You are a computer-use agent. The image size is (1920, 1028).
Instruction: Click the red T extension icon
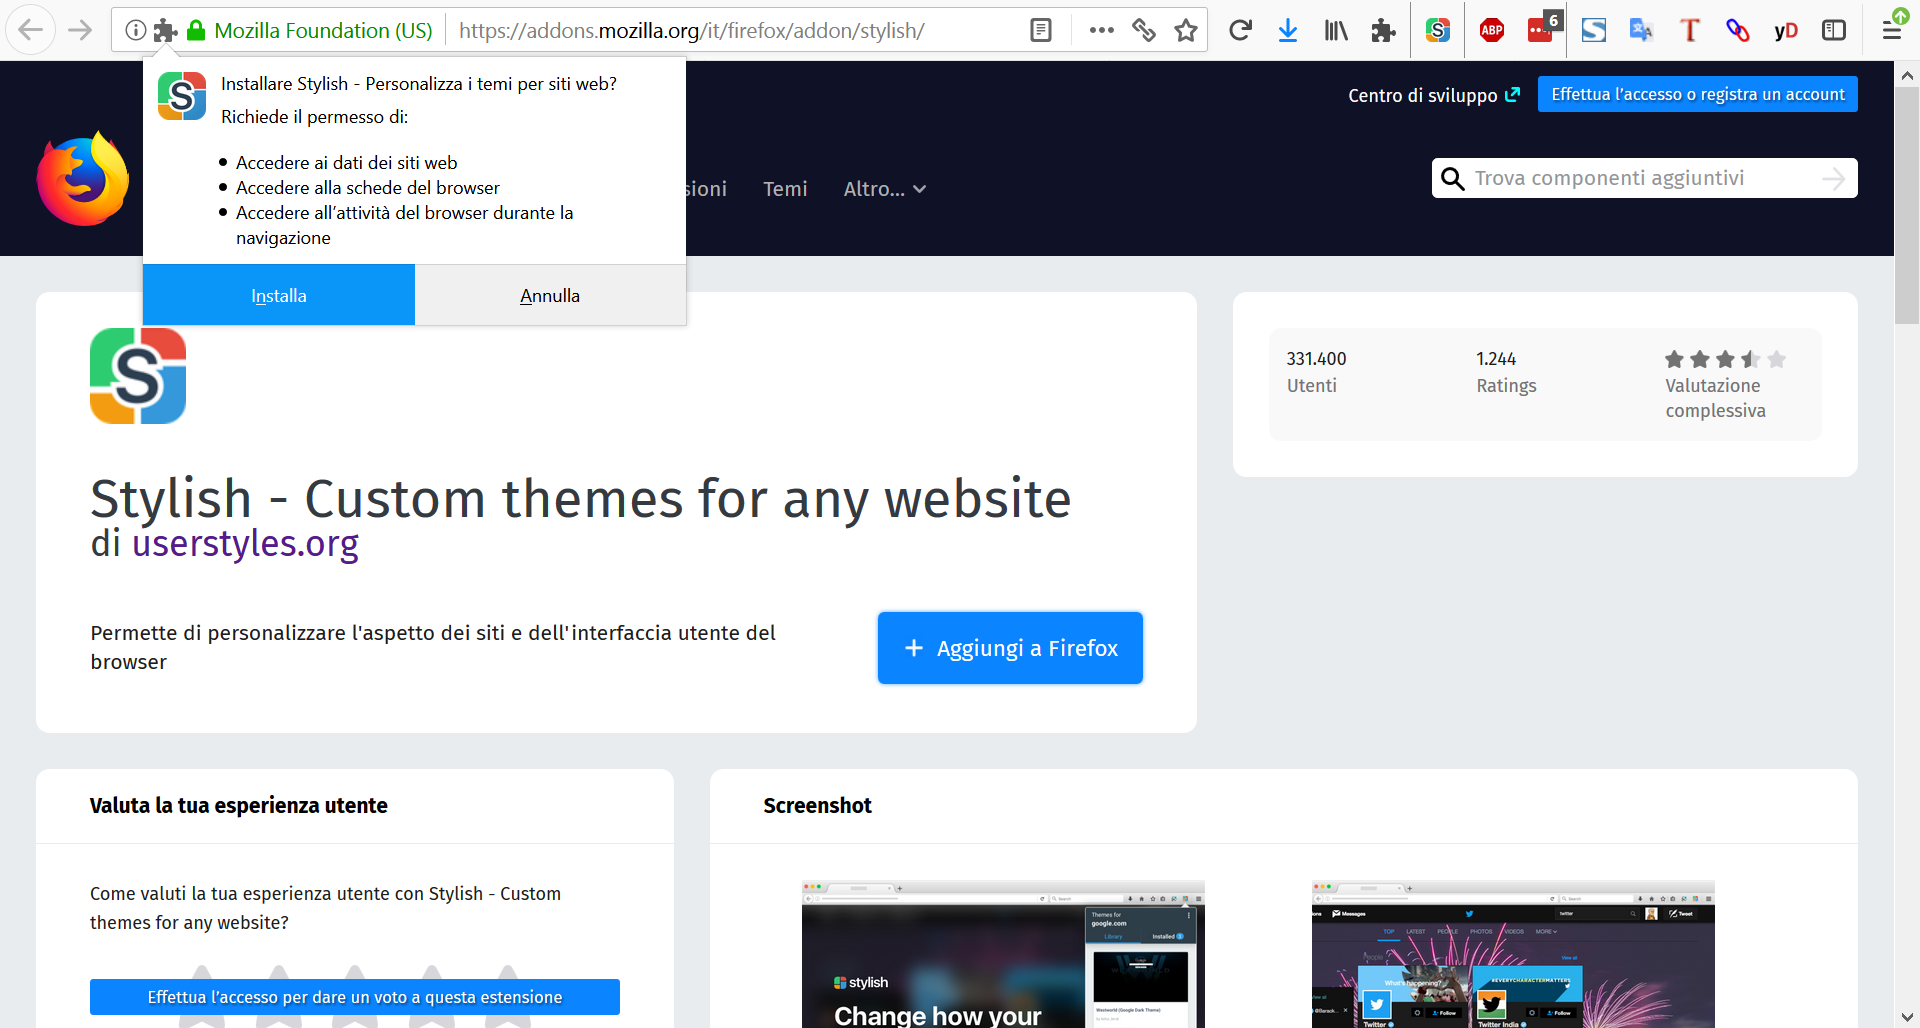1690,30
